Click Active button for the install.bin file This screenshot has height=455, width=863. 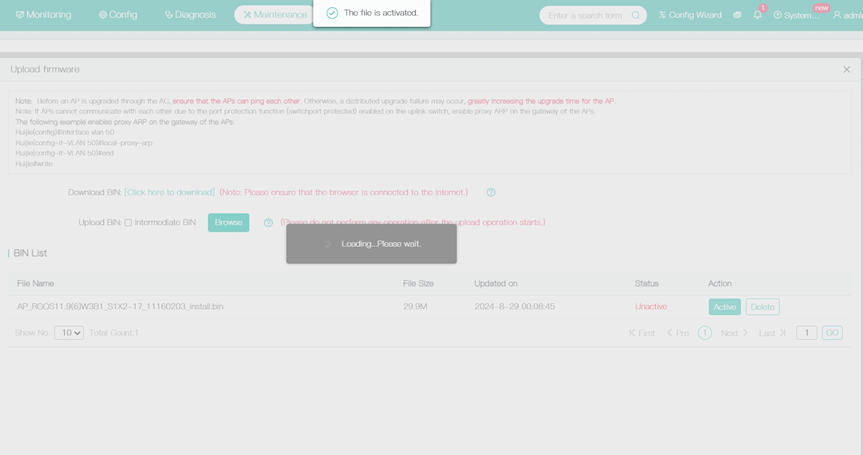pos(724,306)
